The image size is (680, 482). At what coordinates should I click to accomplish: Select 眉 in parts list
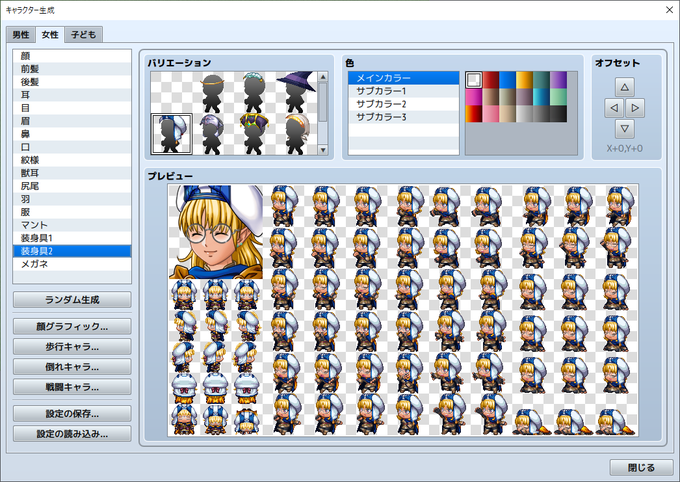point(72,121)
